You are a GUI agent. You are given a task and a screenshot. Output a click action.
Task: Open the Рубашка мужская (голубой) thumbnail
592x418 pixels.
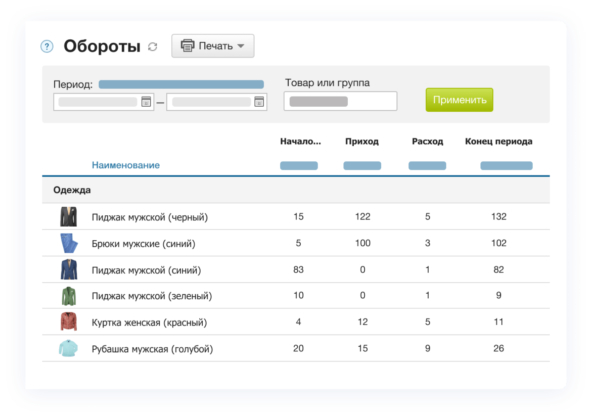[x=68, y=348]
